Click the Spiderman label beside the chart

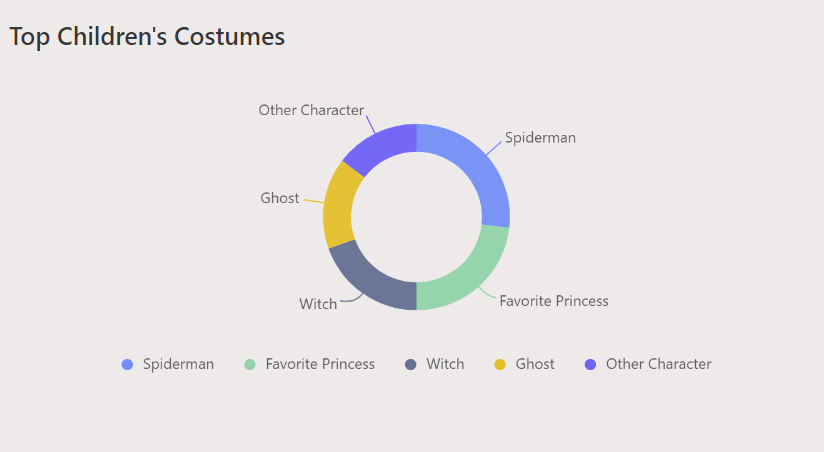click(540, 138)
